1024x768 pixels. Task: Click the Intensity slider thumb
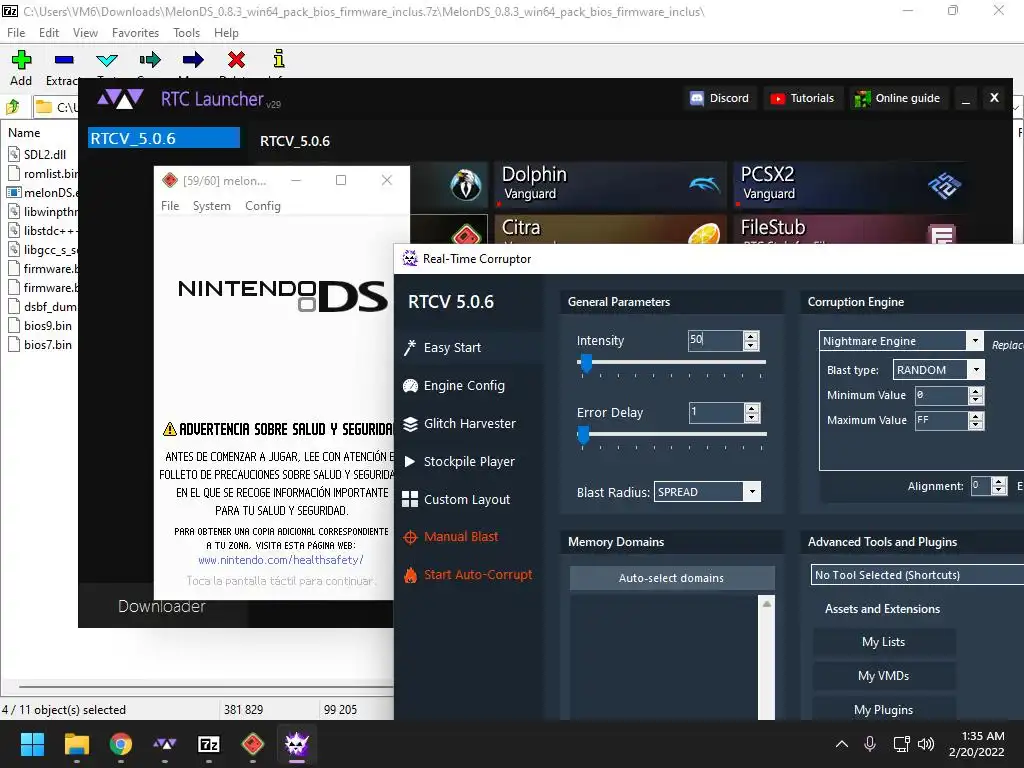click(586, 363)
